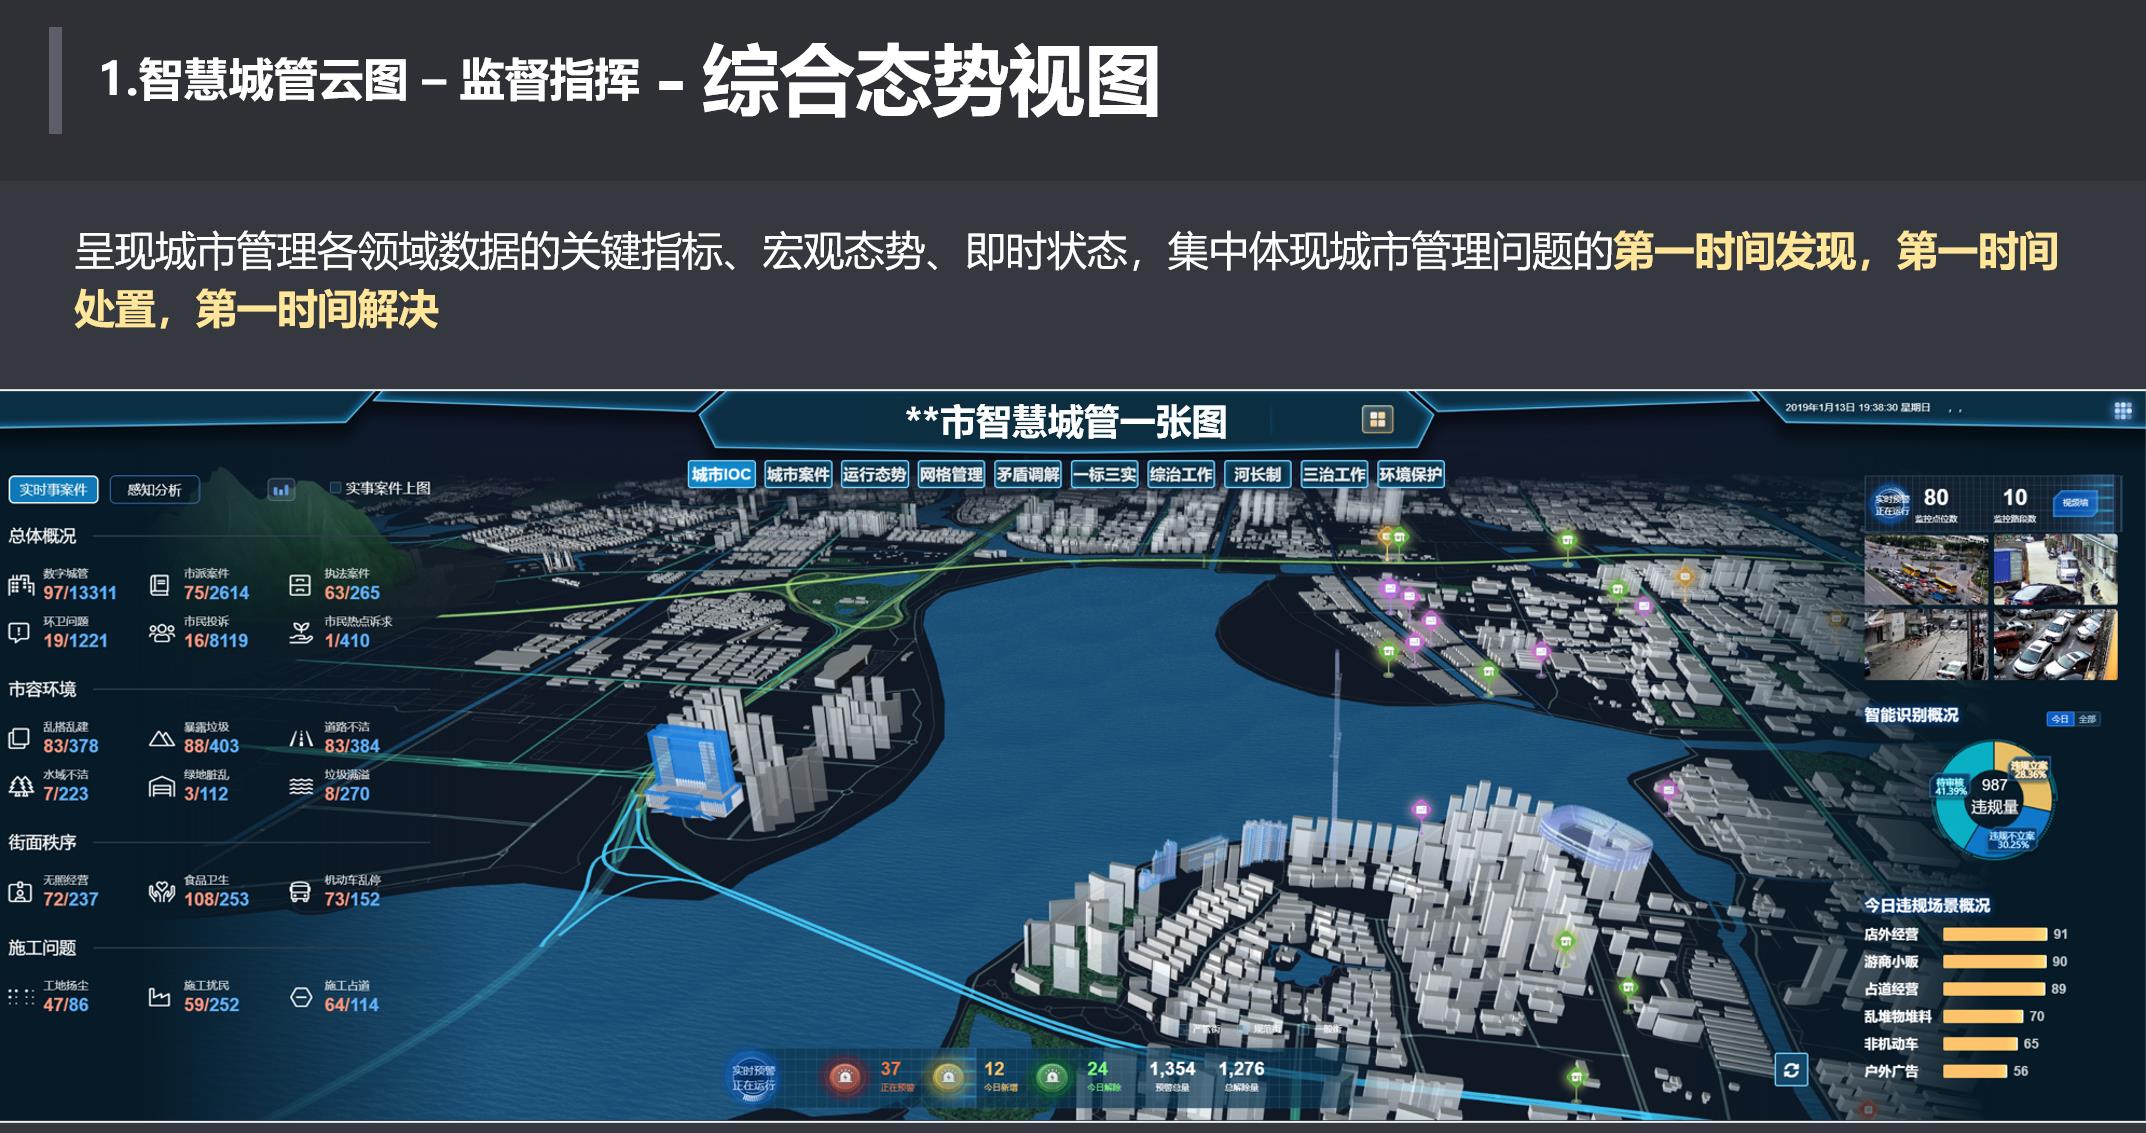Screen dimensions: 2146x1133
Task: Click the 市民热点诉求 sprout icon
Action: point(300,632)
